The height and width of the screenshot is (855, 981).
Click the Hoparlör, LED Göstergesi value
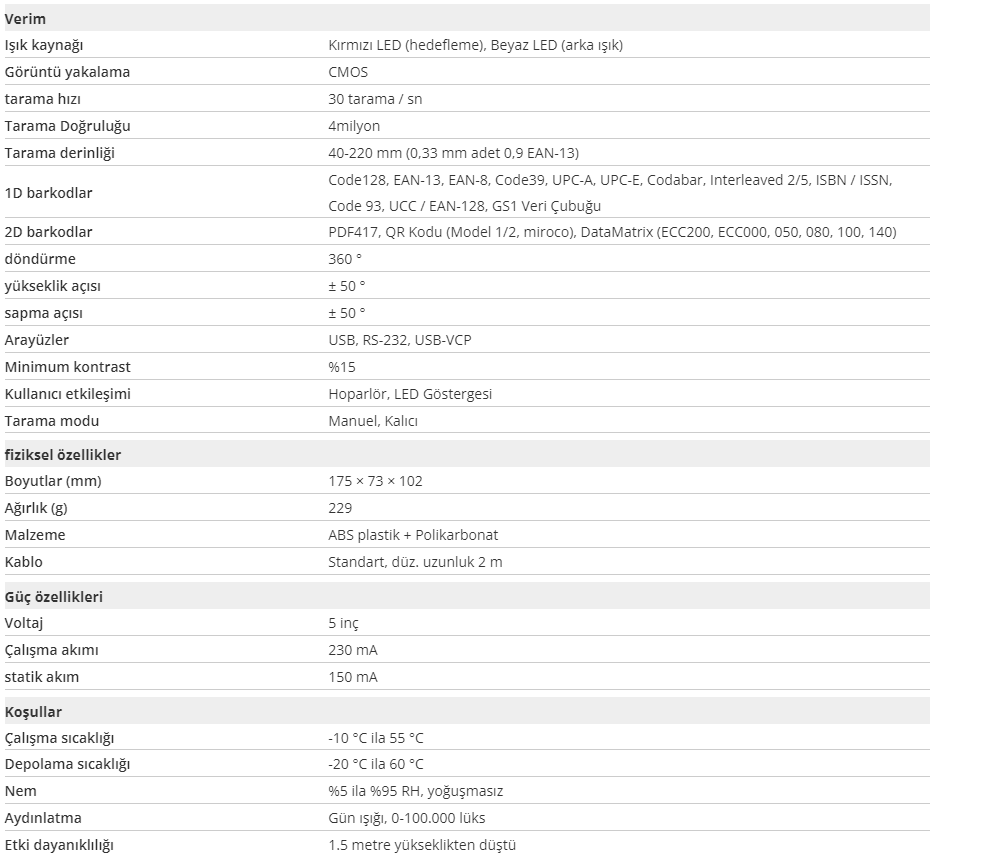[x=410, y=394]
